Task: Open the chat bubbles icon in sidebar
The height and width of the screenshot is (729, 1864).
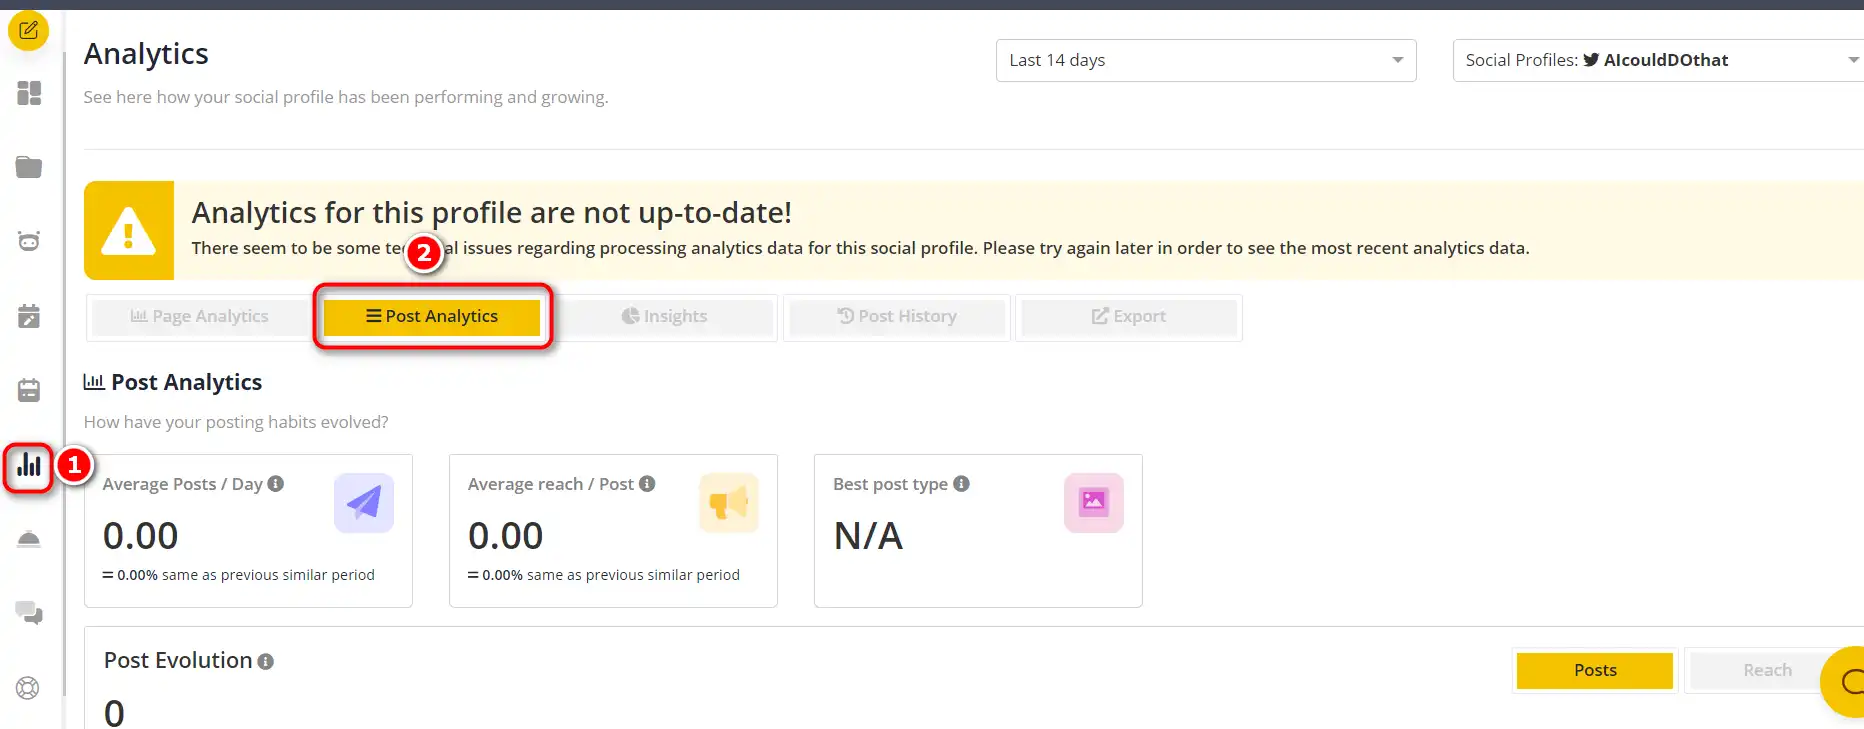Action: point(29,613)
